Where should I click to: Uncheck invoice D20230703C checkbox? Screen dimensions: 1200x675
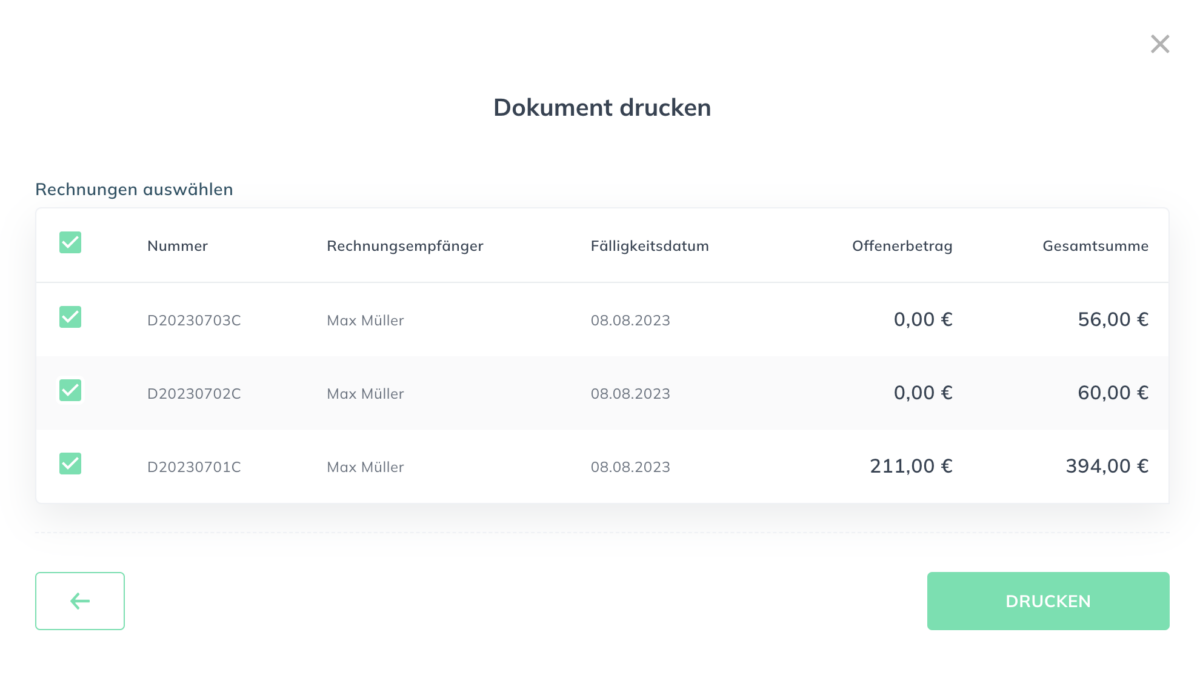point(70,317)
